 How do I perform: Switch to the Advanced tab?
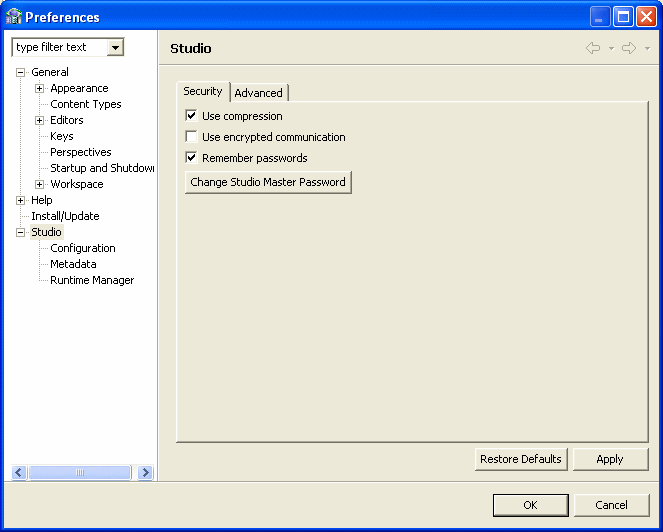pos(258,93)
